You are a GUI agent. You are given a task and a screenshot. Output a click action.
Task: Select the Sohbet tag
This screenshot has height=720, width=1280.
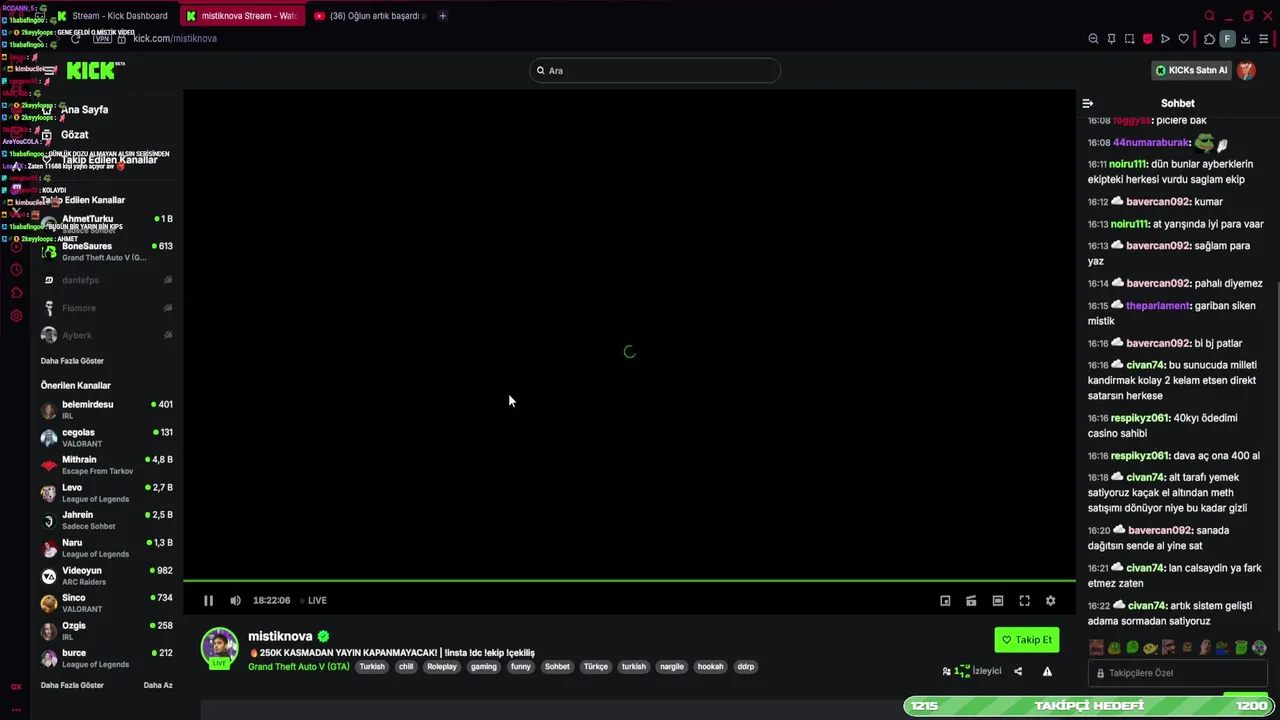point(557,667)
